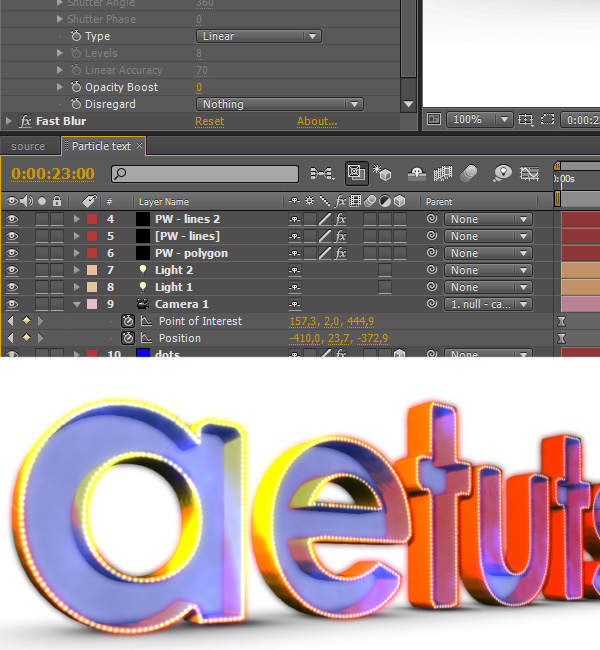Open the Disregard dropdown set to Nothing
The image size is (600, 650).
pos(280,104)
